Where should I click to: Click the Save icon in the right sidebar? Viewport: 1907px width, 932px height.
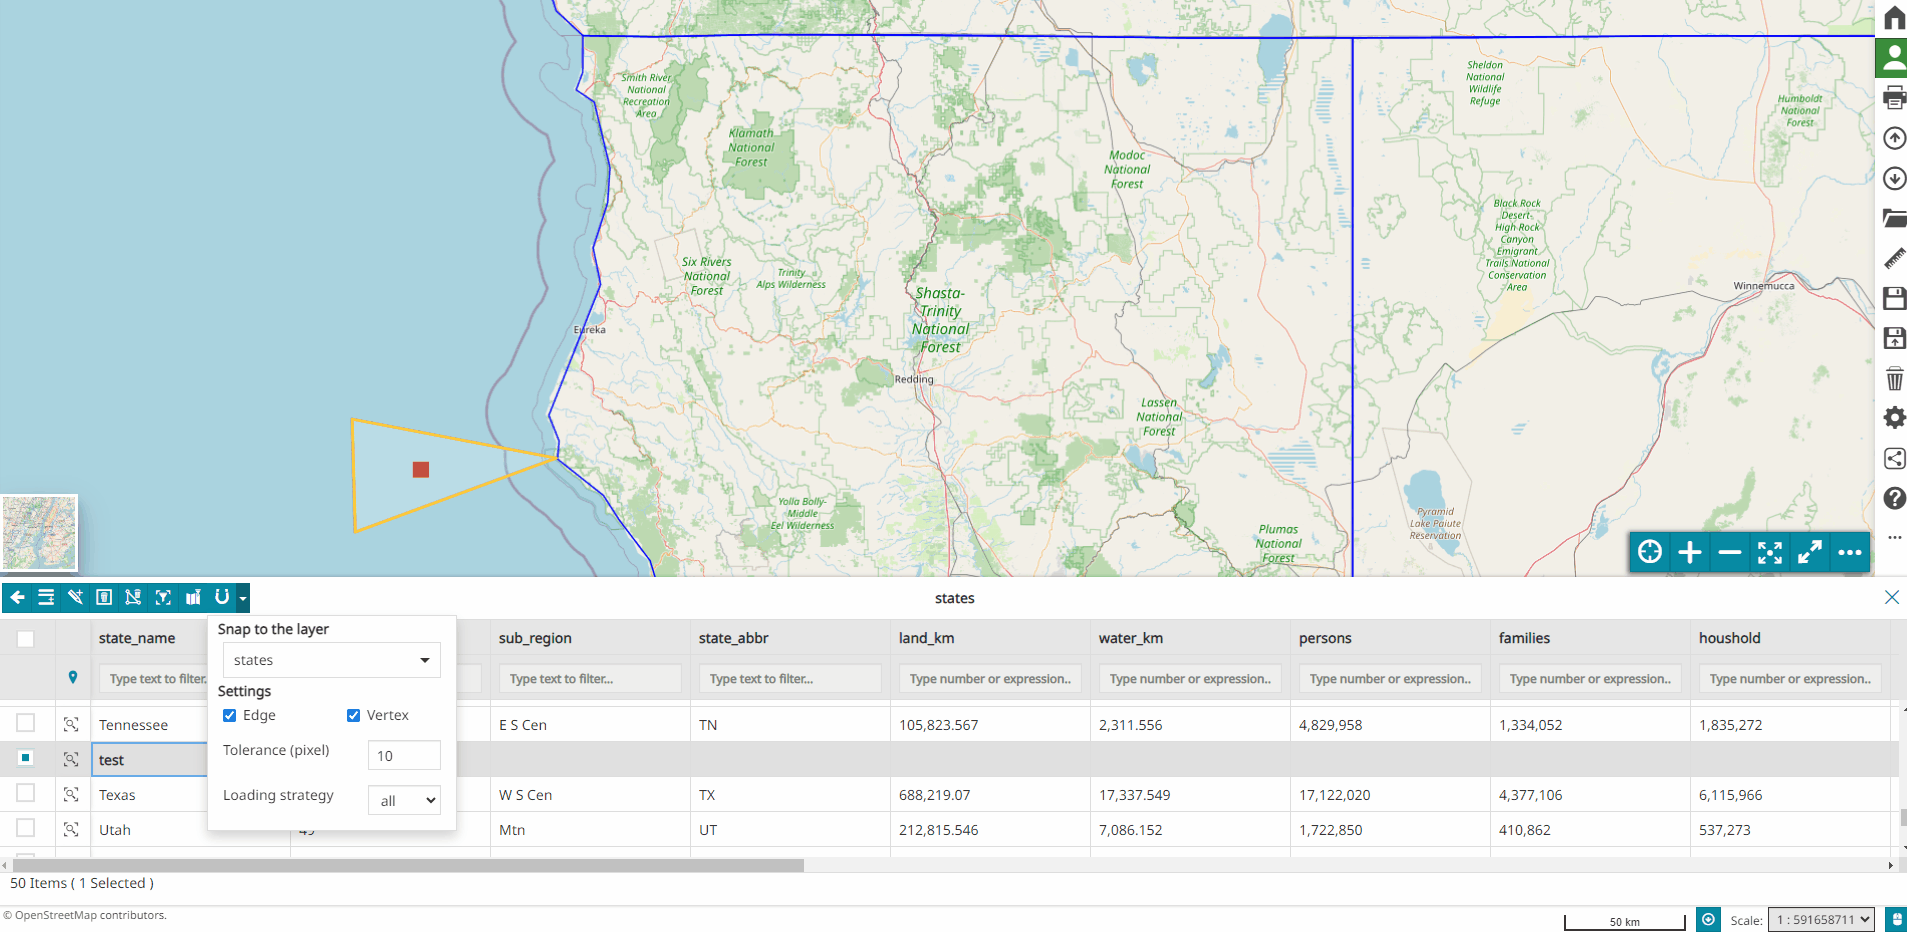pyautogui.click(x=1893, y=298)
